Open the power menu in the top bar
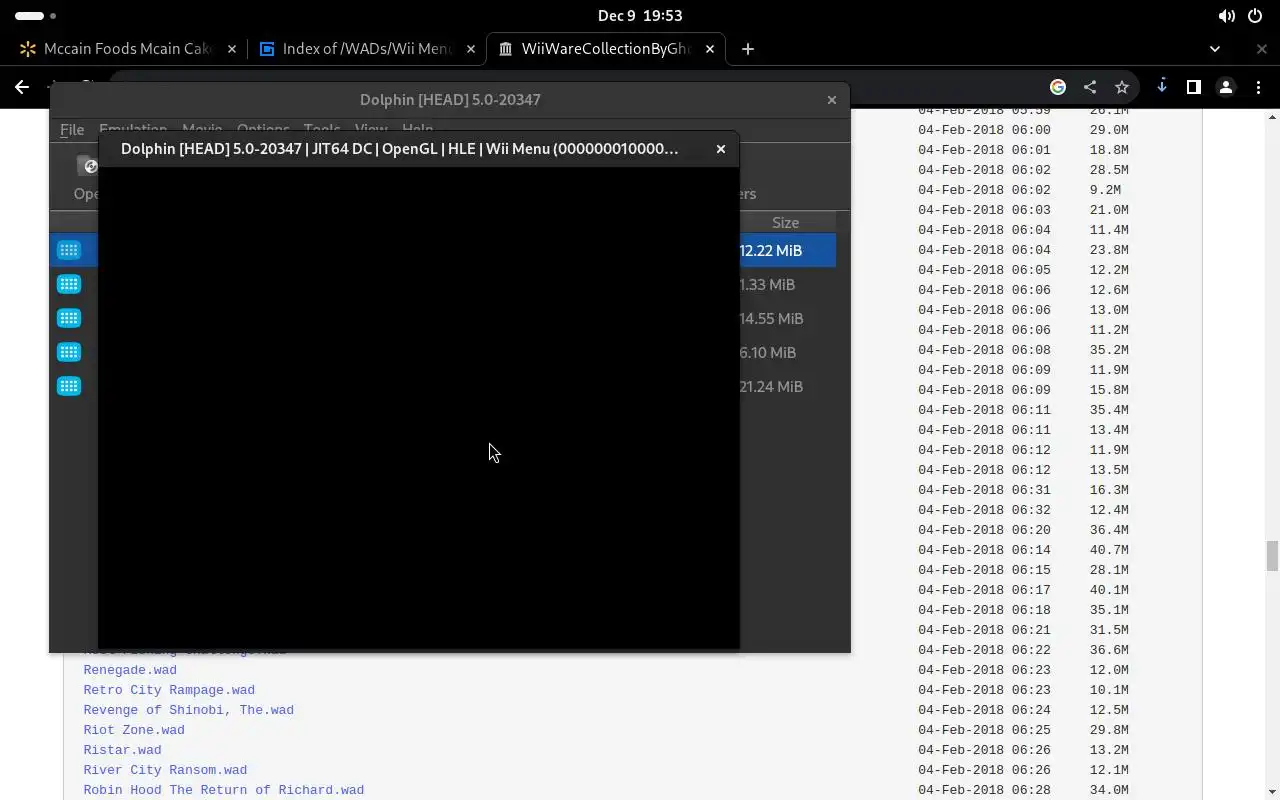 coord(1255,16)
